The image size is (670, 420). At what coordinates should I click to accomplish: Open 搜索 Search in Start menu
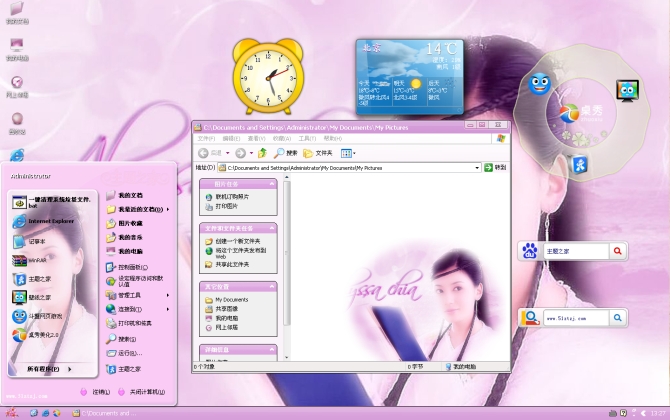click(122, 339)
